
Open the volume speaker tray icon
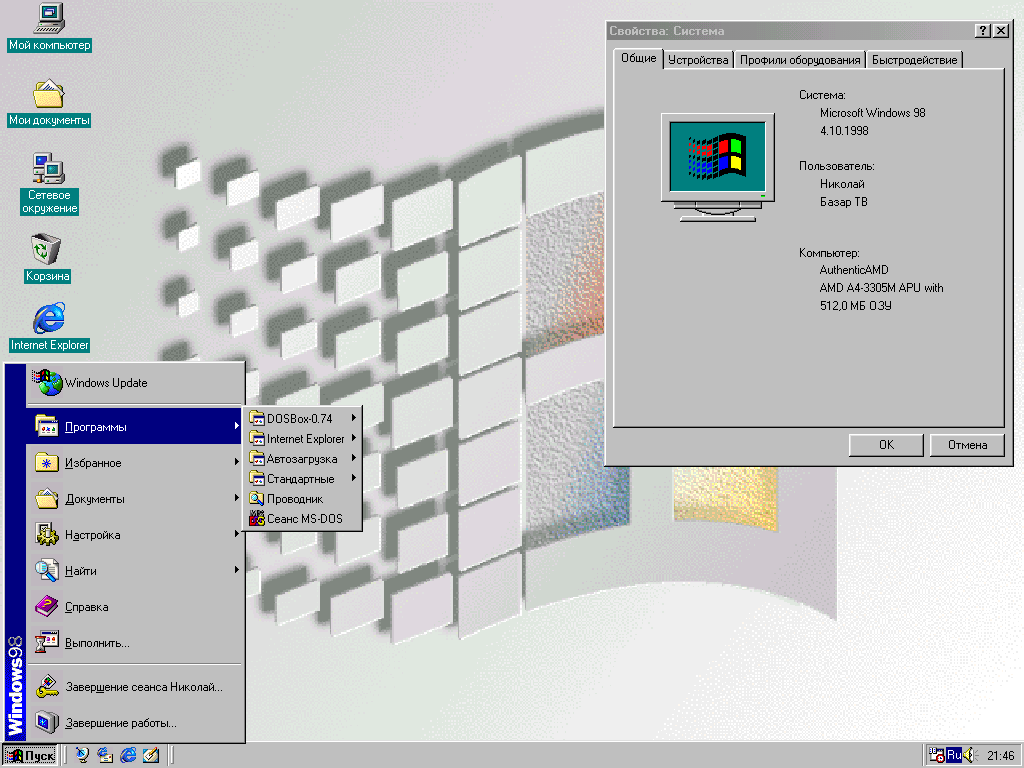969,756
